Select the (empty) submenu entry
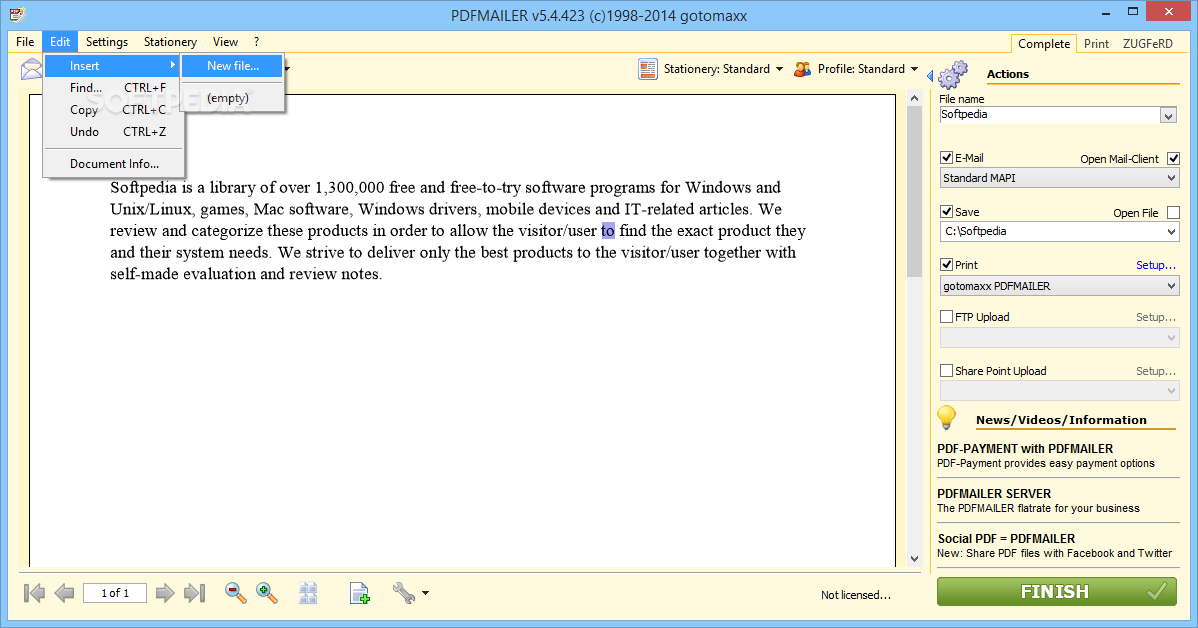Screen dimensions: 1198x628 point(233,98)
